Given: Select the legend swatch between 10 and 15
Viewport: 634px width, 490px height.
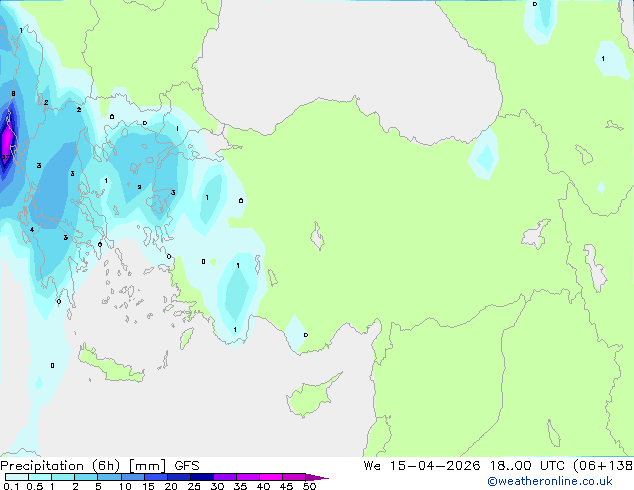Looking at the screenshot, I should click(132, 477).
